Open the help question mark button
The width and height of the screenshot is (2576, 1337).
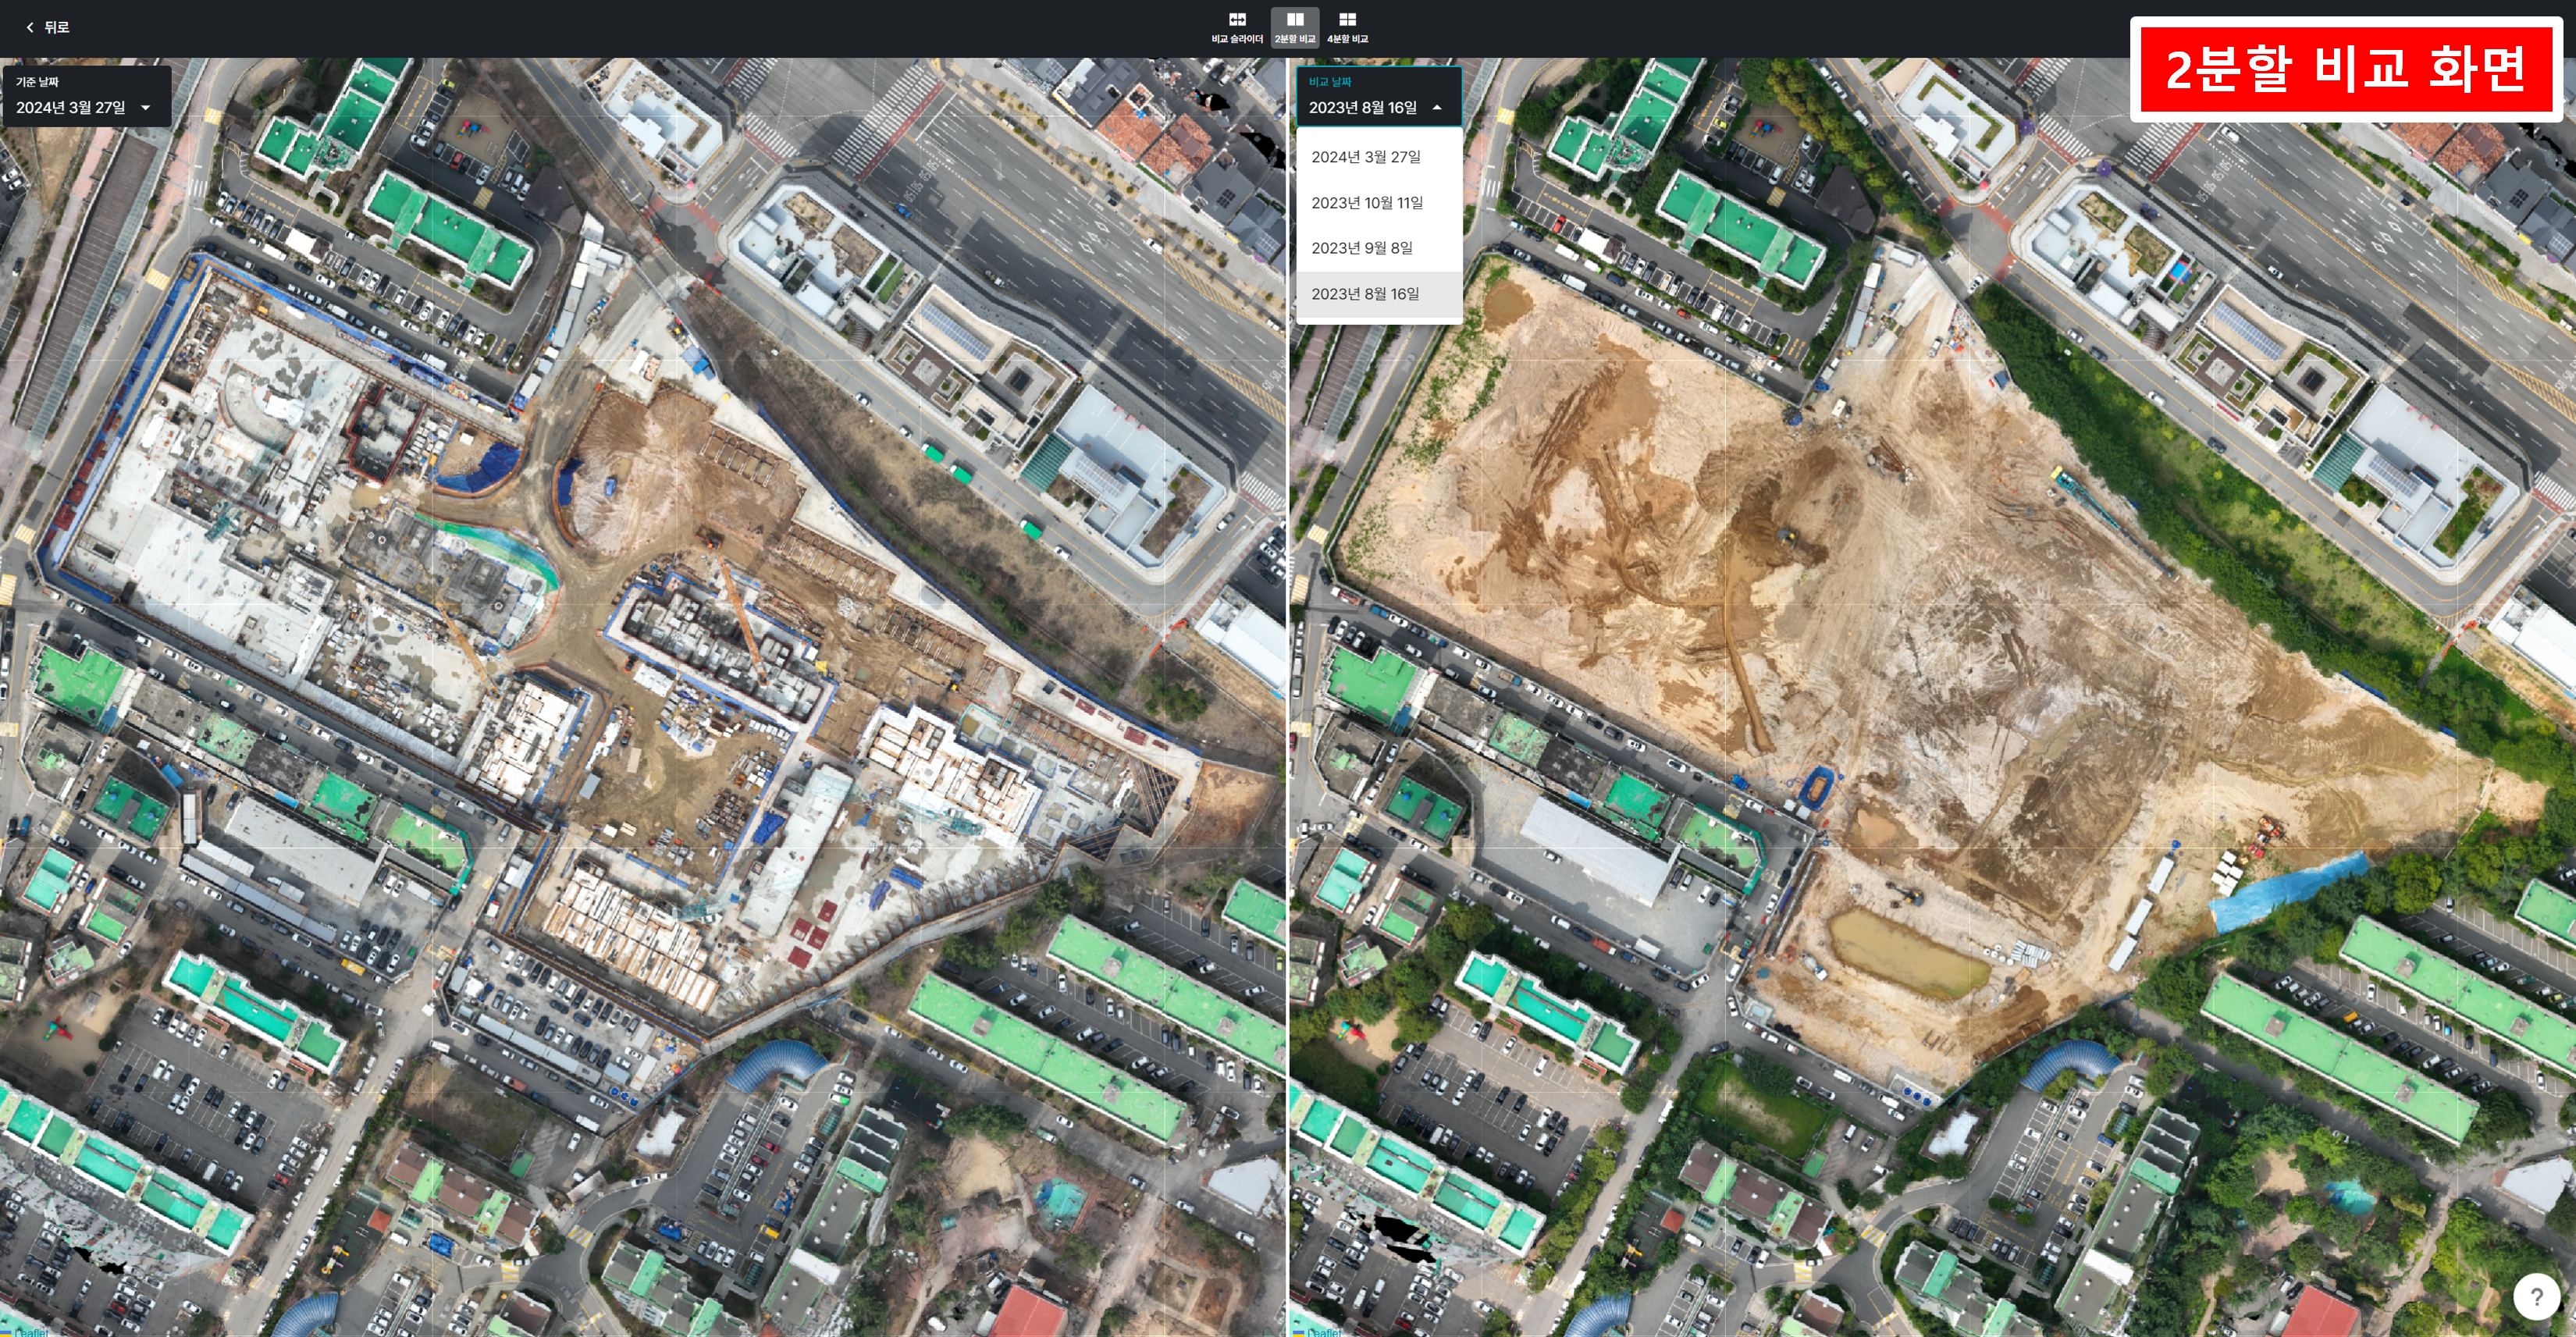click(2536, 1297)
